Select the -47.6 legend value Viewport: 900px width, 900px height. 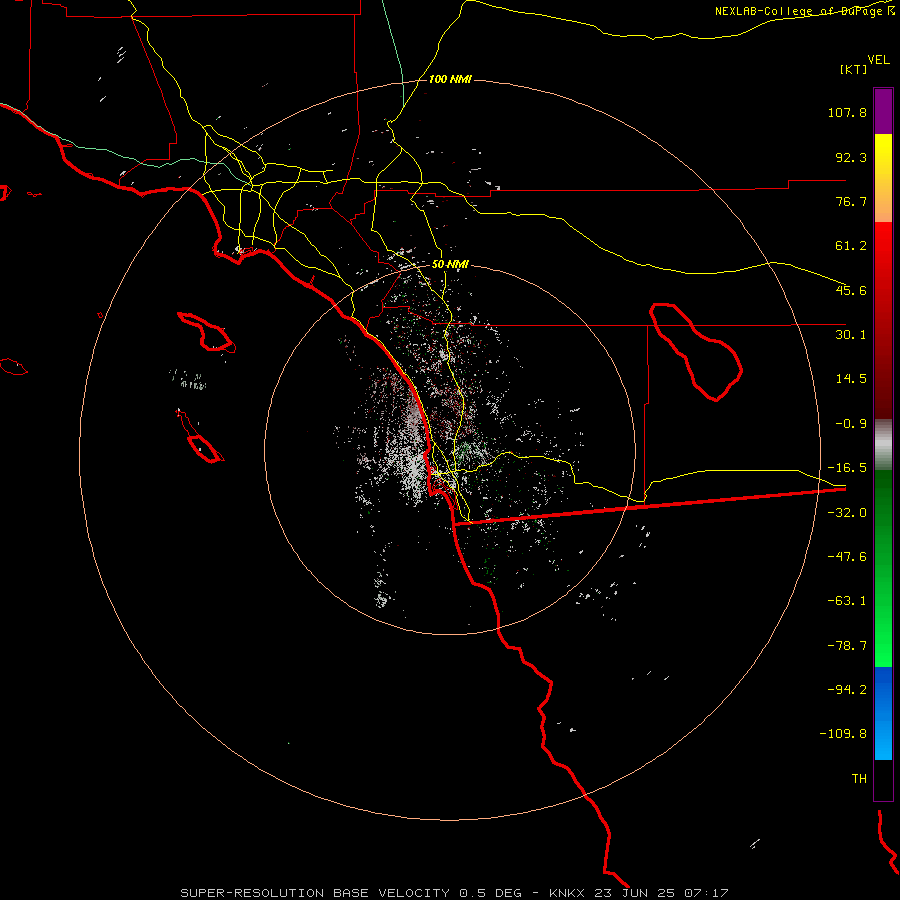click(847, 557)
